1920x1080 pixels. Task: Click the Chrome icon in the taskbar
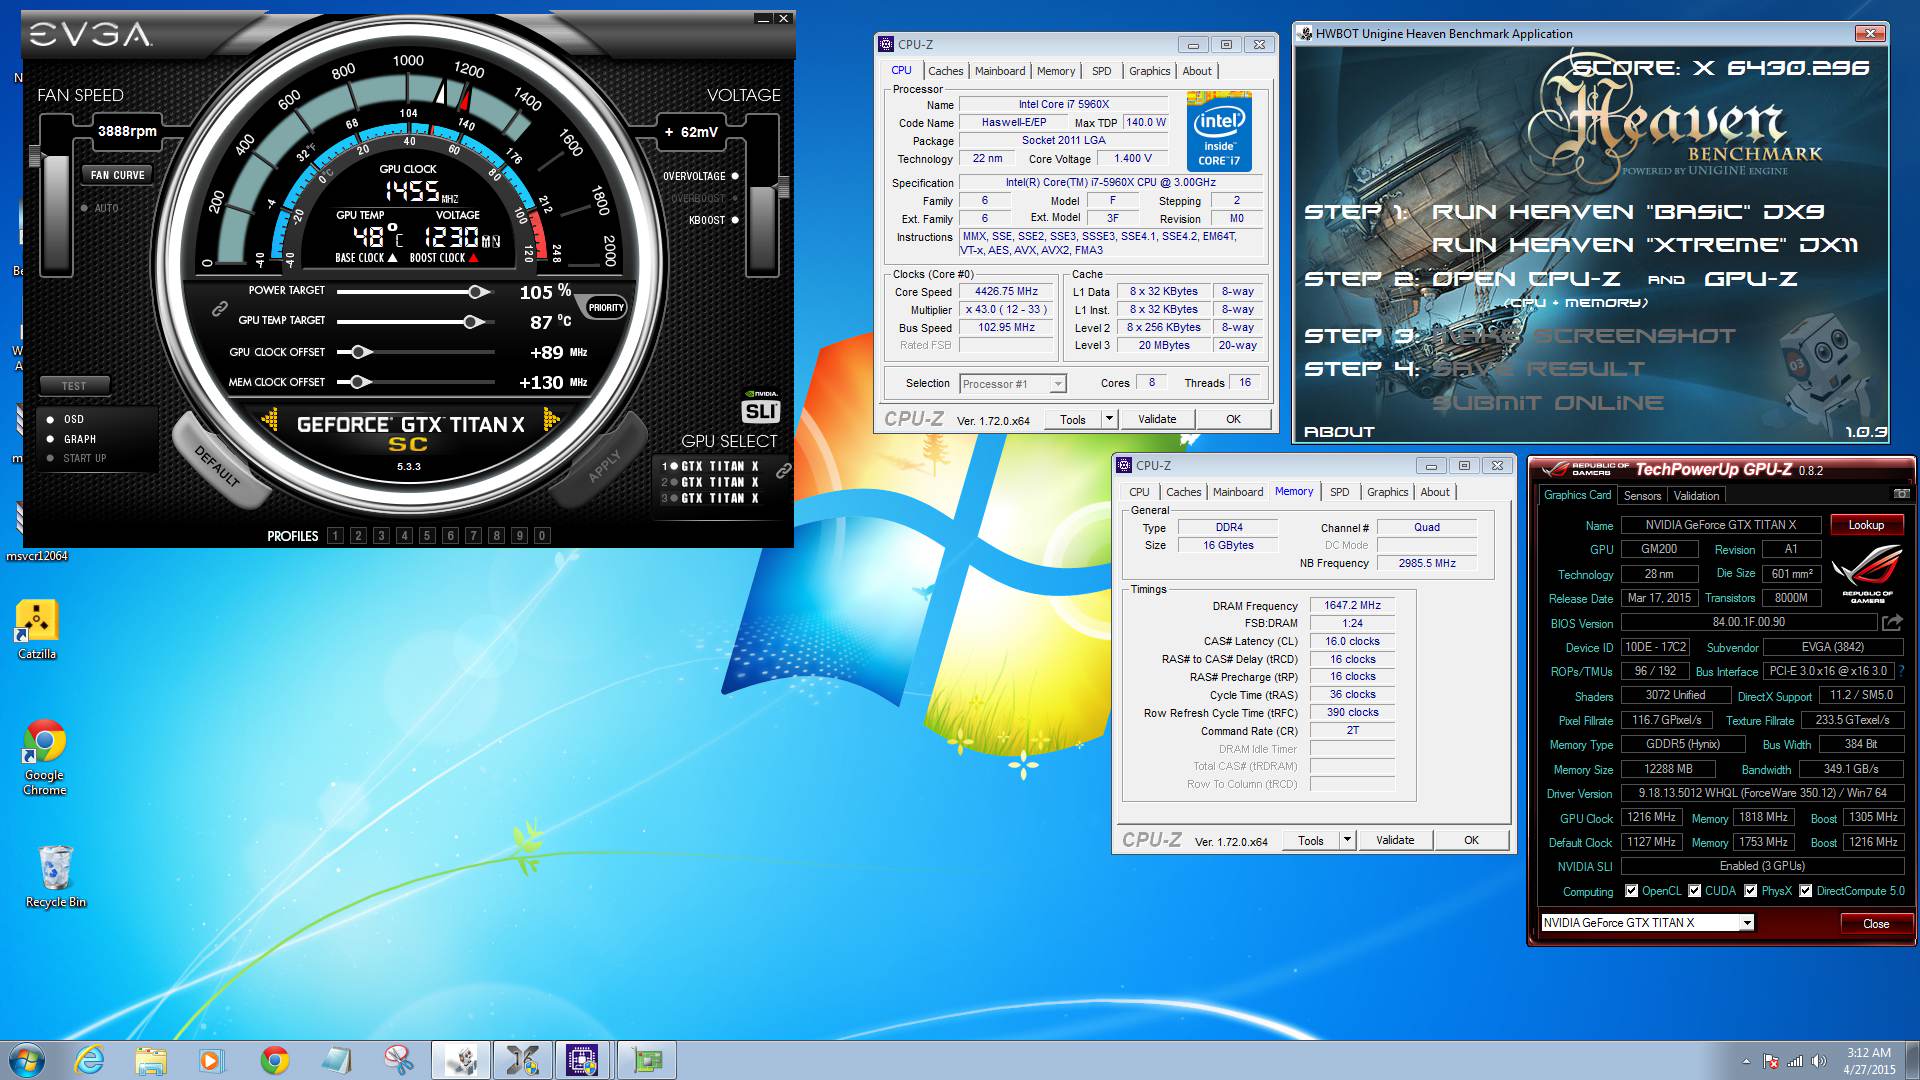[274, 1060]
